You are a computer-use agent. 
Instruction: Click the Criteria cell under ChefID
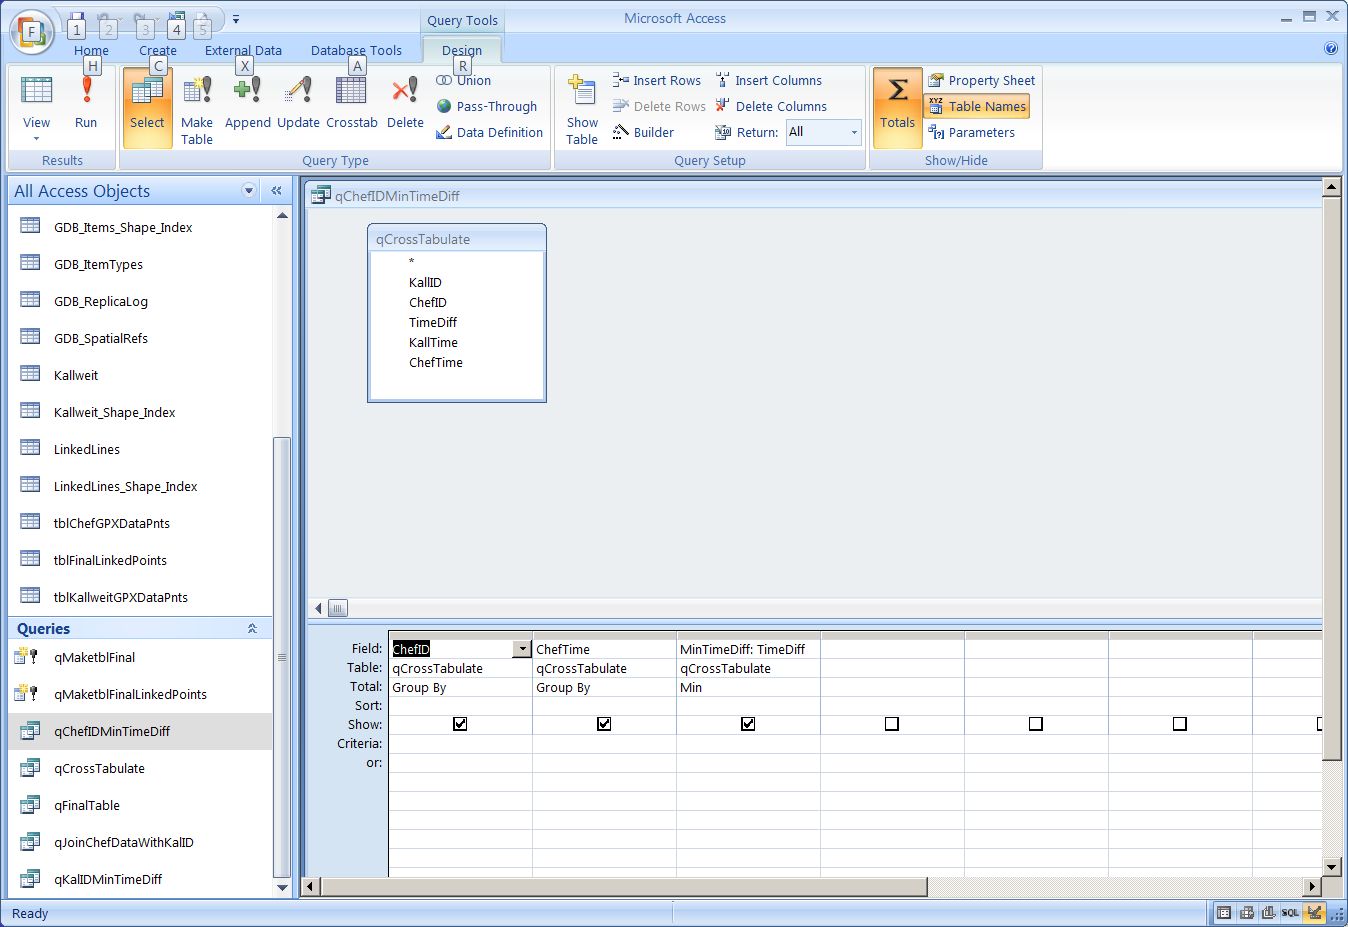pyautogui.click(x=460, y=743)
